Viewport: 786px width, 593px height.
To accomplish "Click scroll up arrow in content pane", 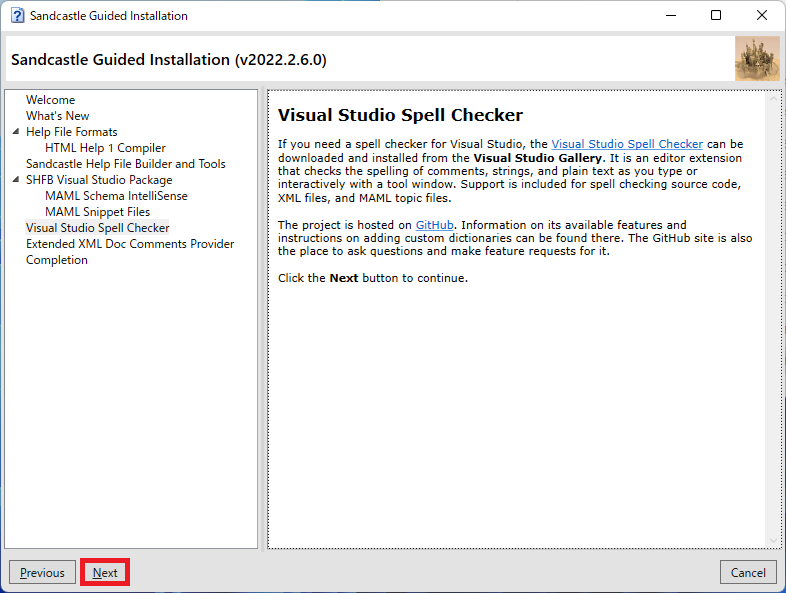I will tap(773, 99).
